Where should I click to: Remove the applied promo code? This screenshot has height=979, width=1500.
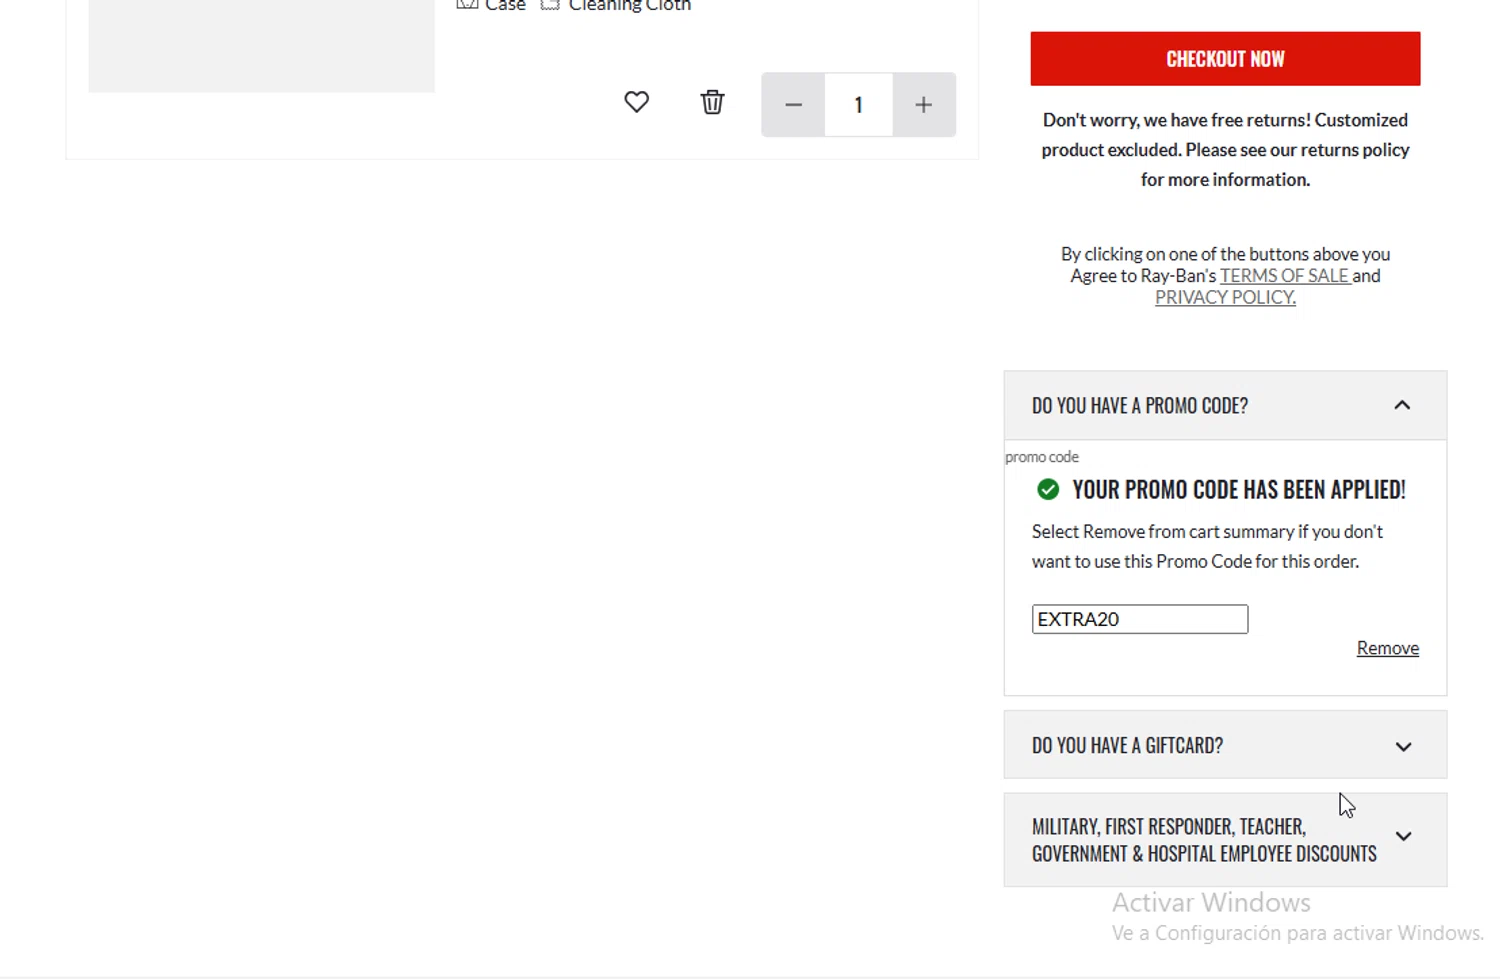tap(1387, 648)
